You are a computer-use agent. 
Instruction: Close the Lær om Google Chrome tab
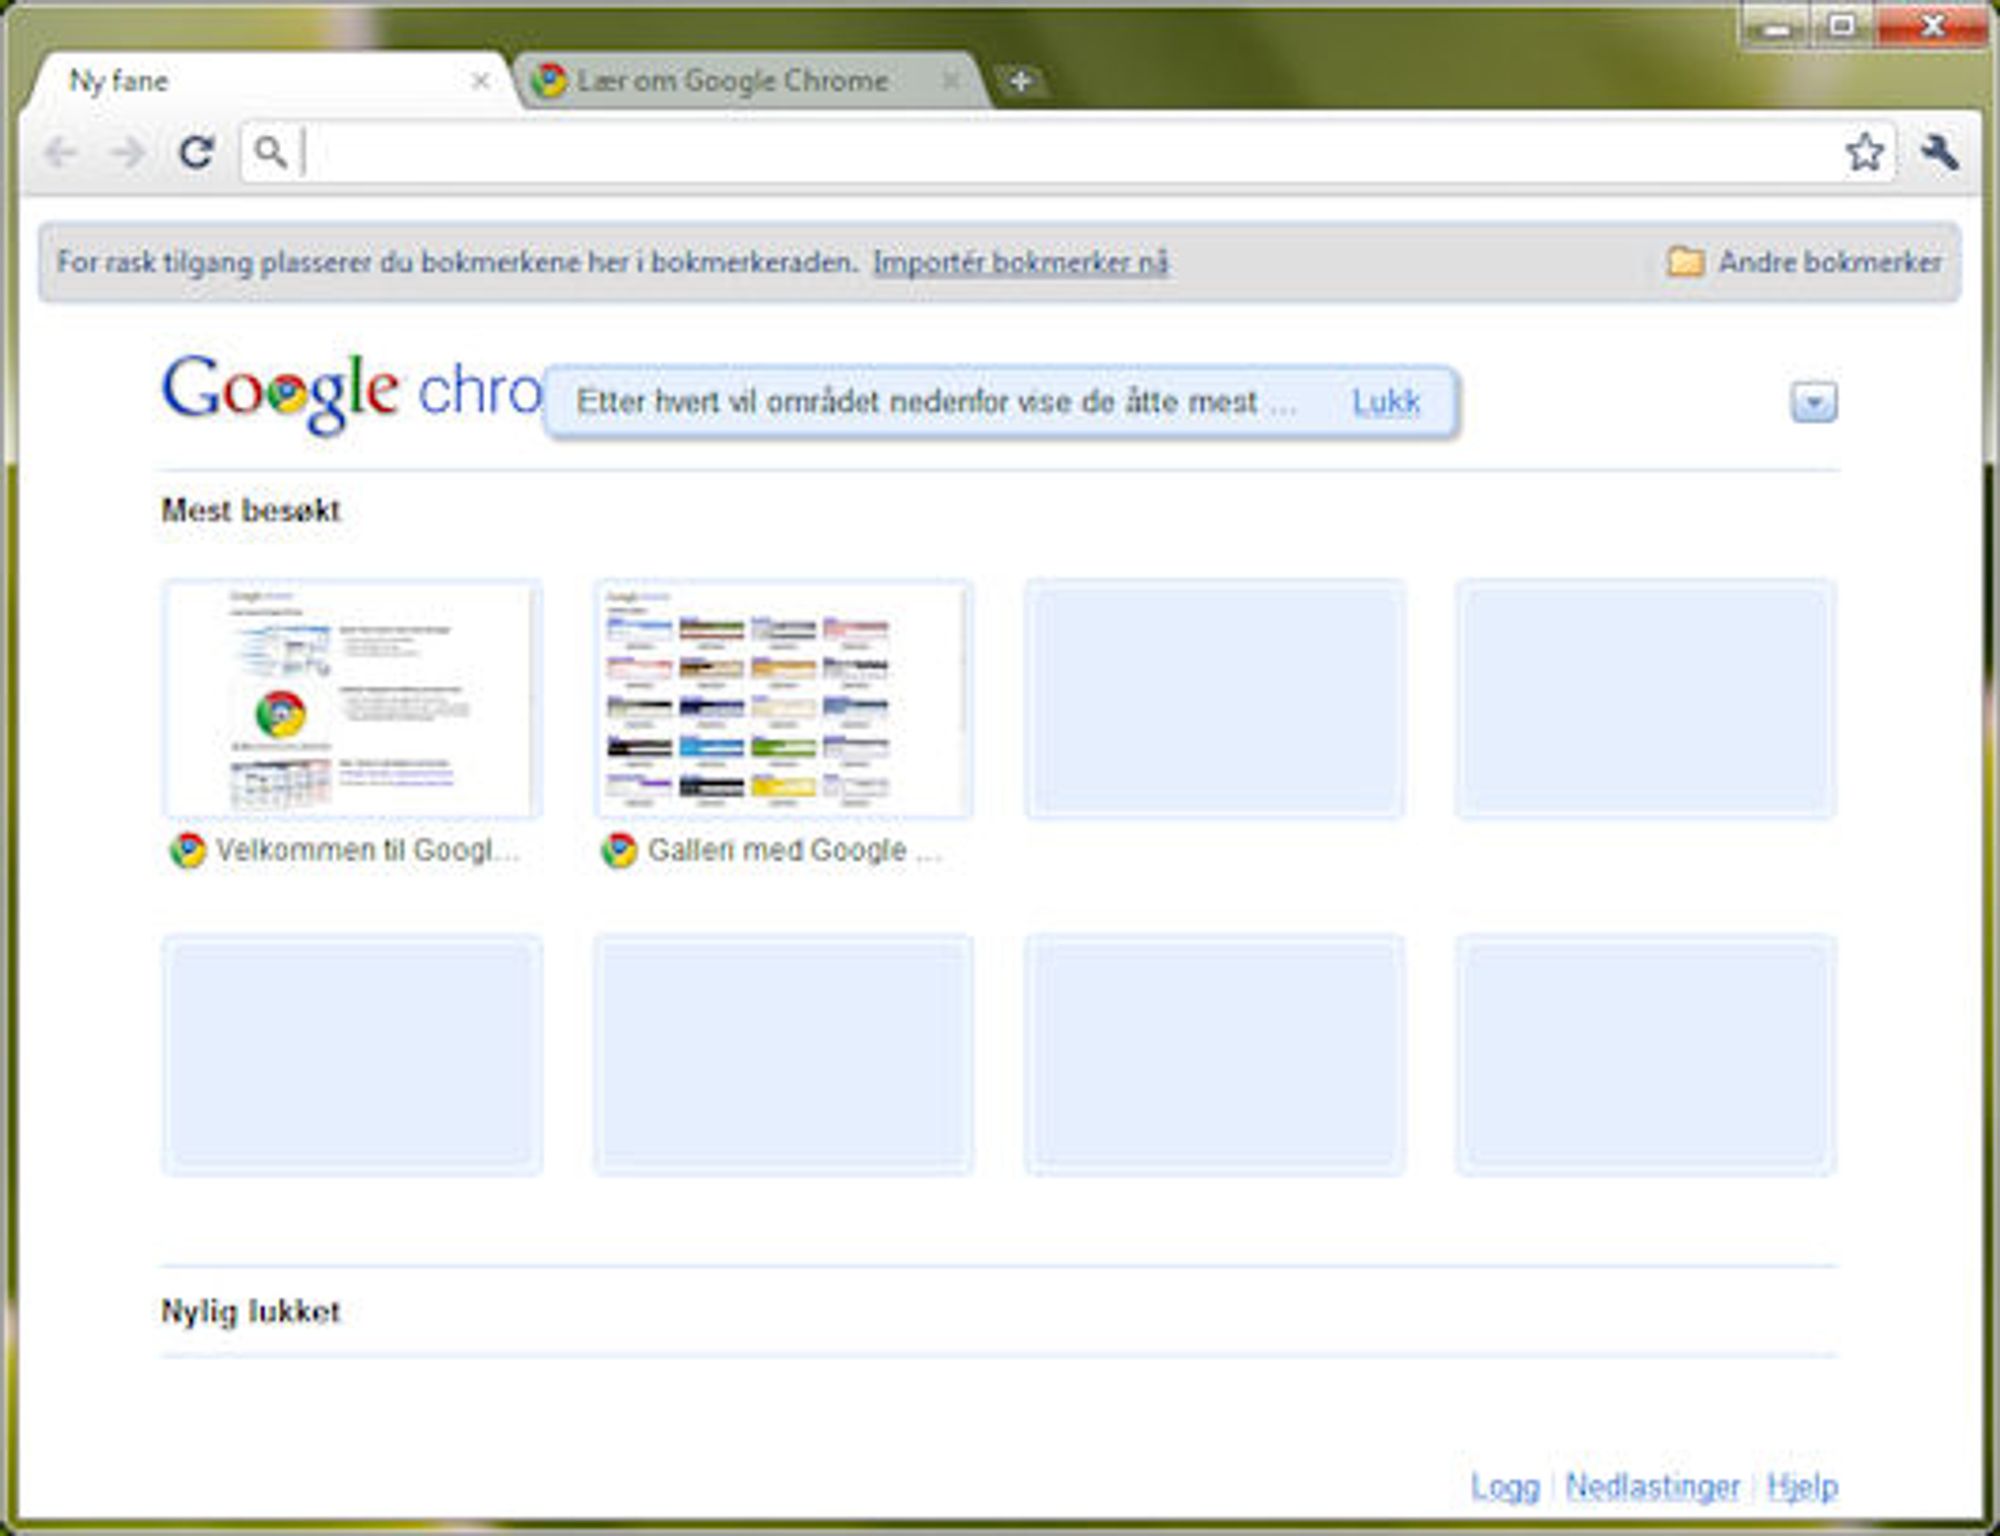[x=951, y=80]
